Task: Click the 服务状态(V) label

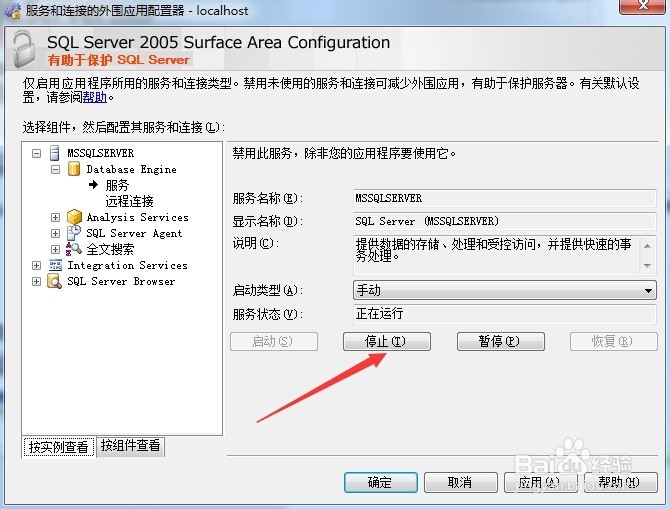Action: (x=267, y=314)
